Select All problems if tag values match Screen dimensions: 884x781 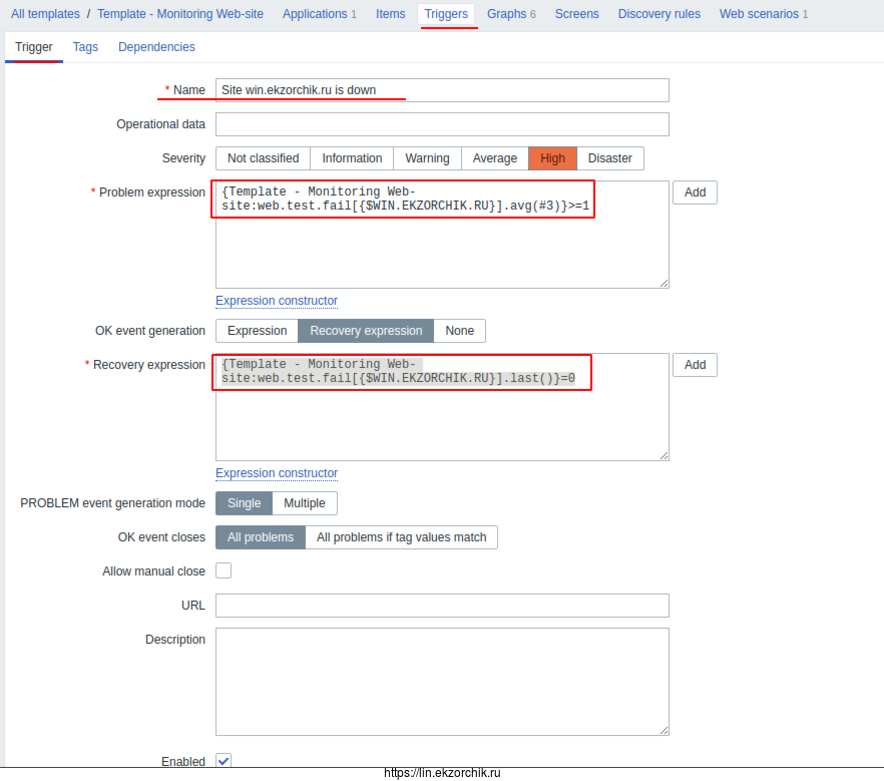[401, 537]
